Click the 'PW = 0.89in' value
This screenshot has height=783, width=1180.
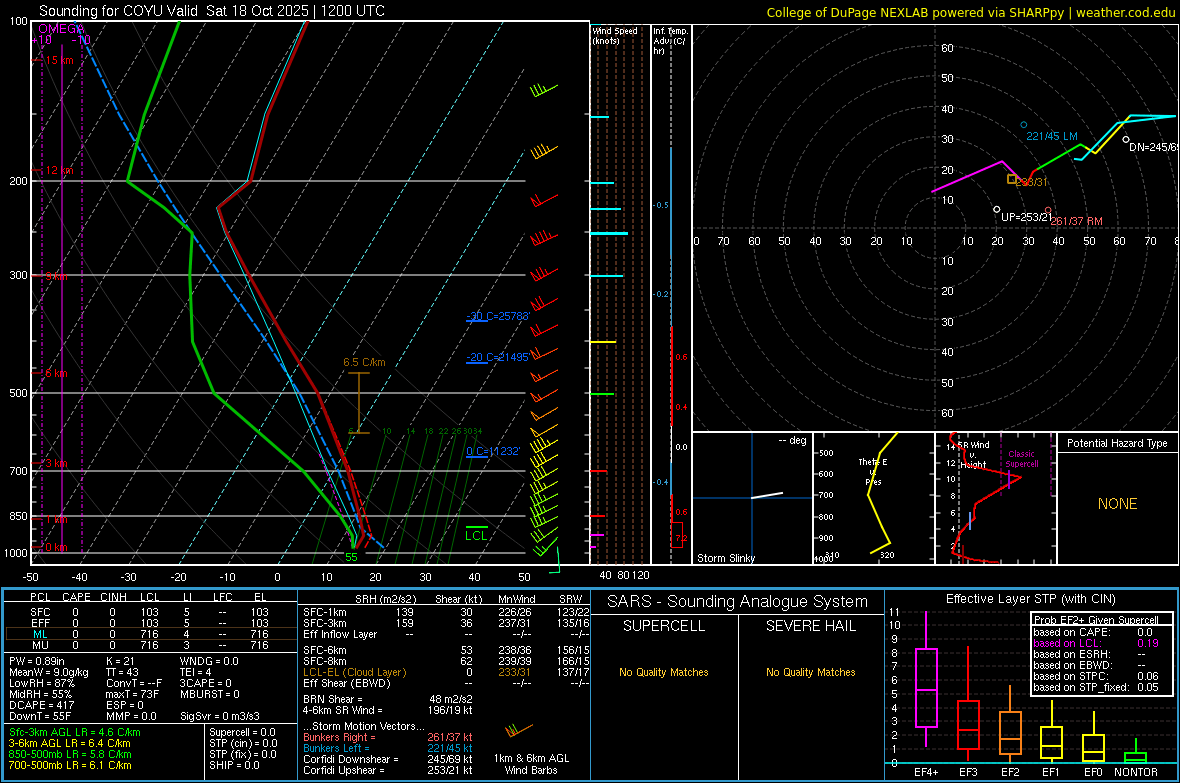click(37, 661)
